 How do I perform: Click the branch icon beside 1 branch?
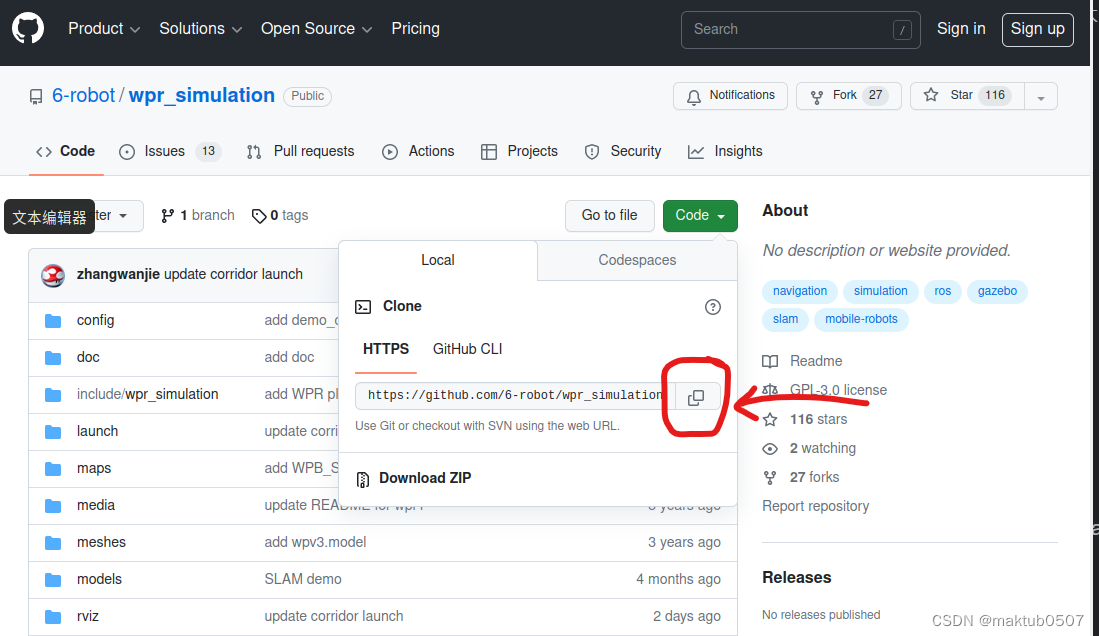[x=167, y=216]
